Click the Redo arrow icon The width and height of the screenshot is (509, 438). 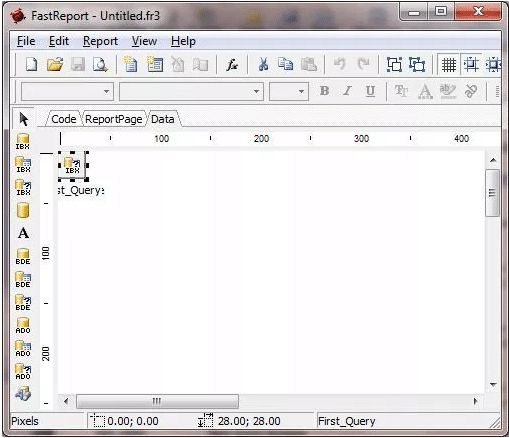click(363, 64)
